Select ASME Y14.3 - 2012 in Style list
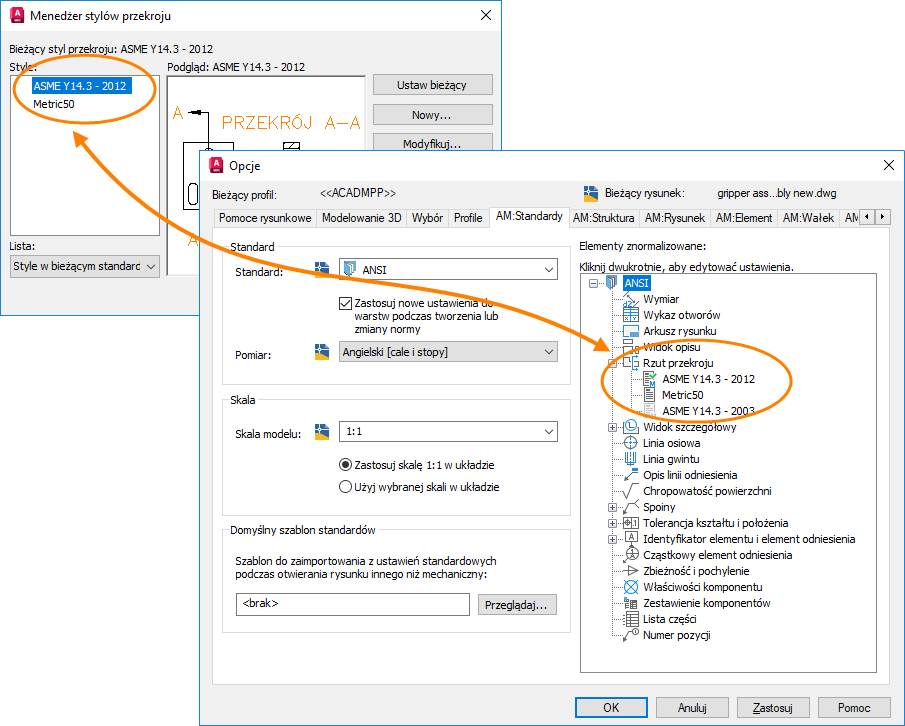 [x=81, y=86]
